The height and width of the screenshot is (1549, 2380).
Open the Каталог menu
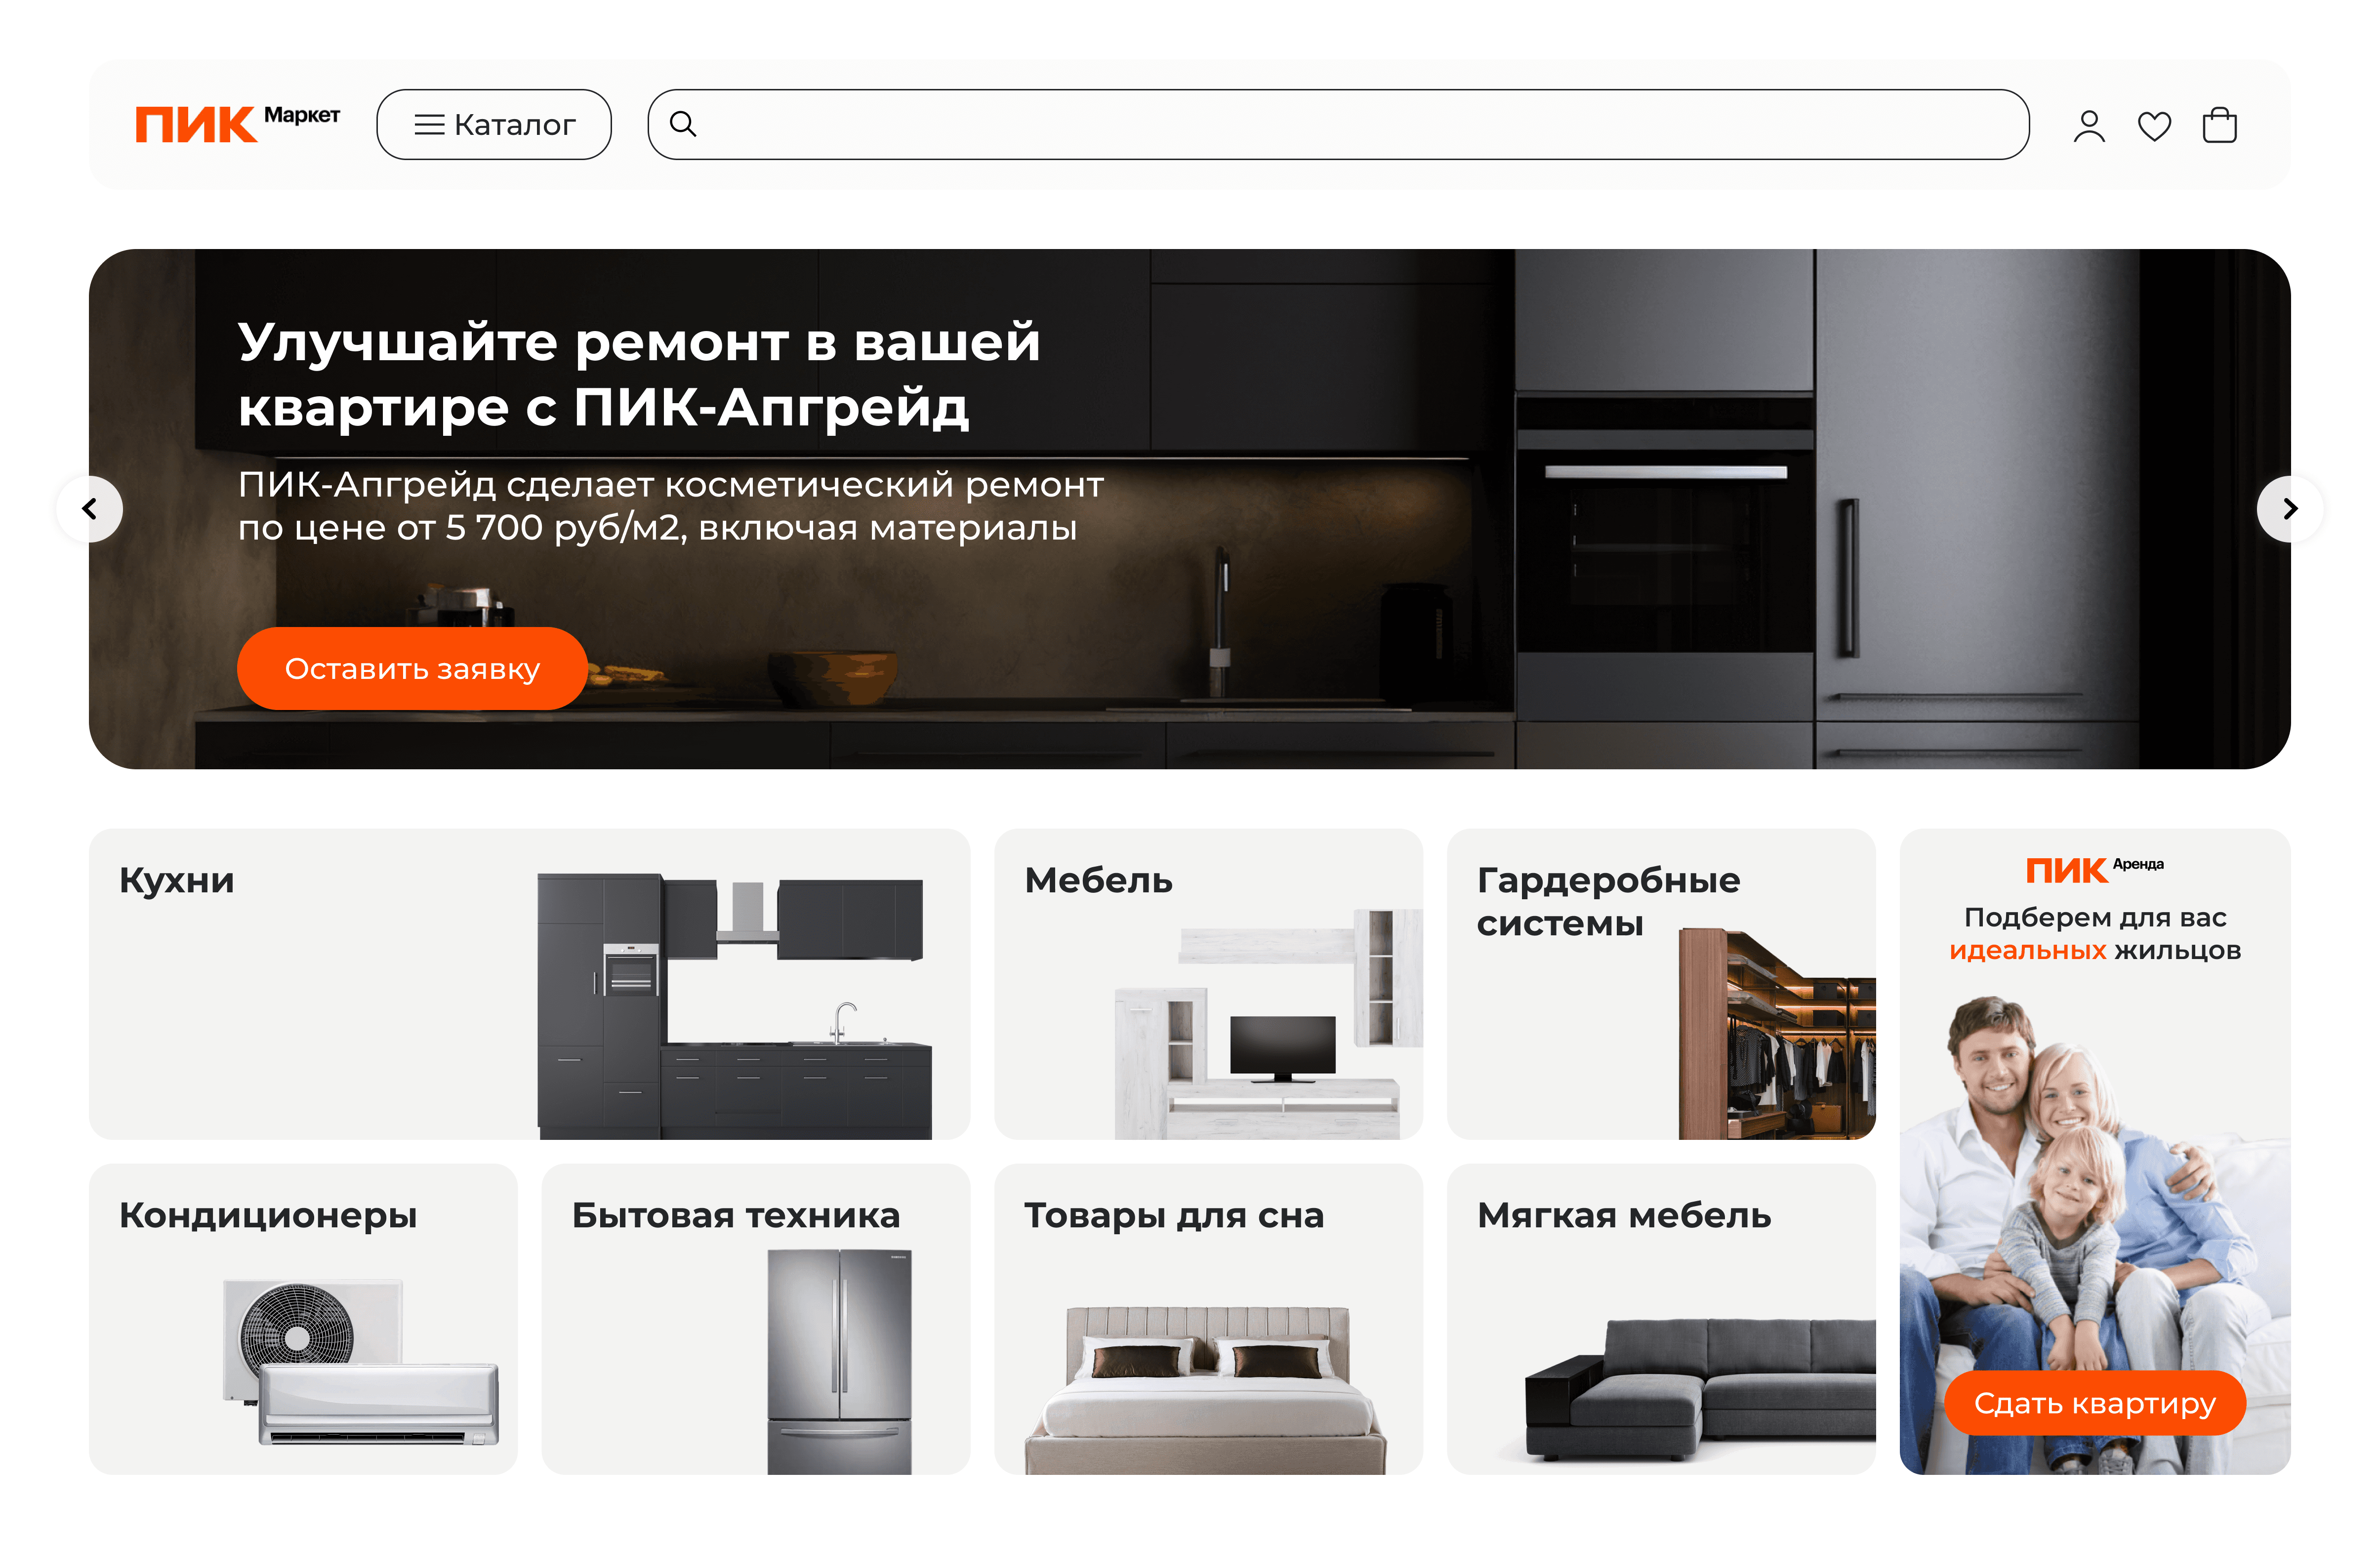tap(494, 124)
